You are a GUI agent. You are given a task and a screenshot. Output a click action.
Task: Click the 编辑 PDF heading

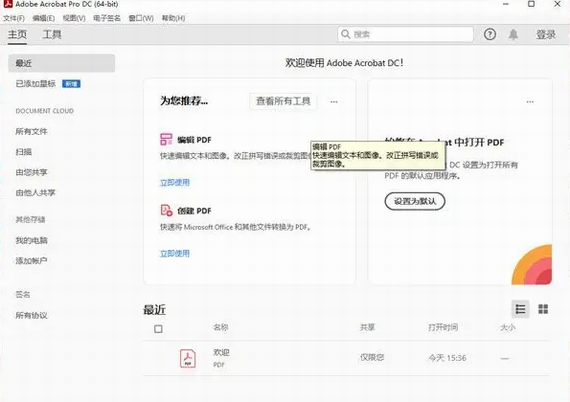(x=194, y=140)
